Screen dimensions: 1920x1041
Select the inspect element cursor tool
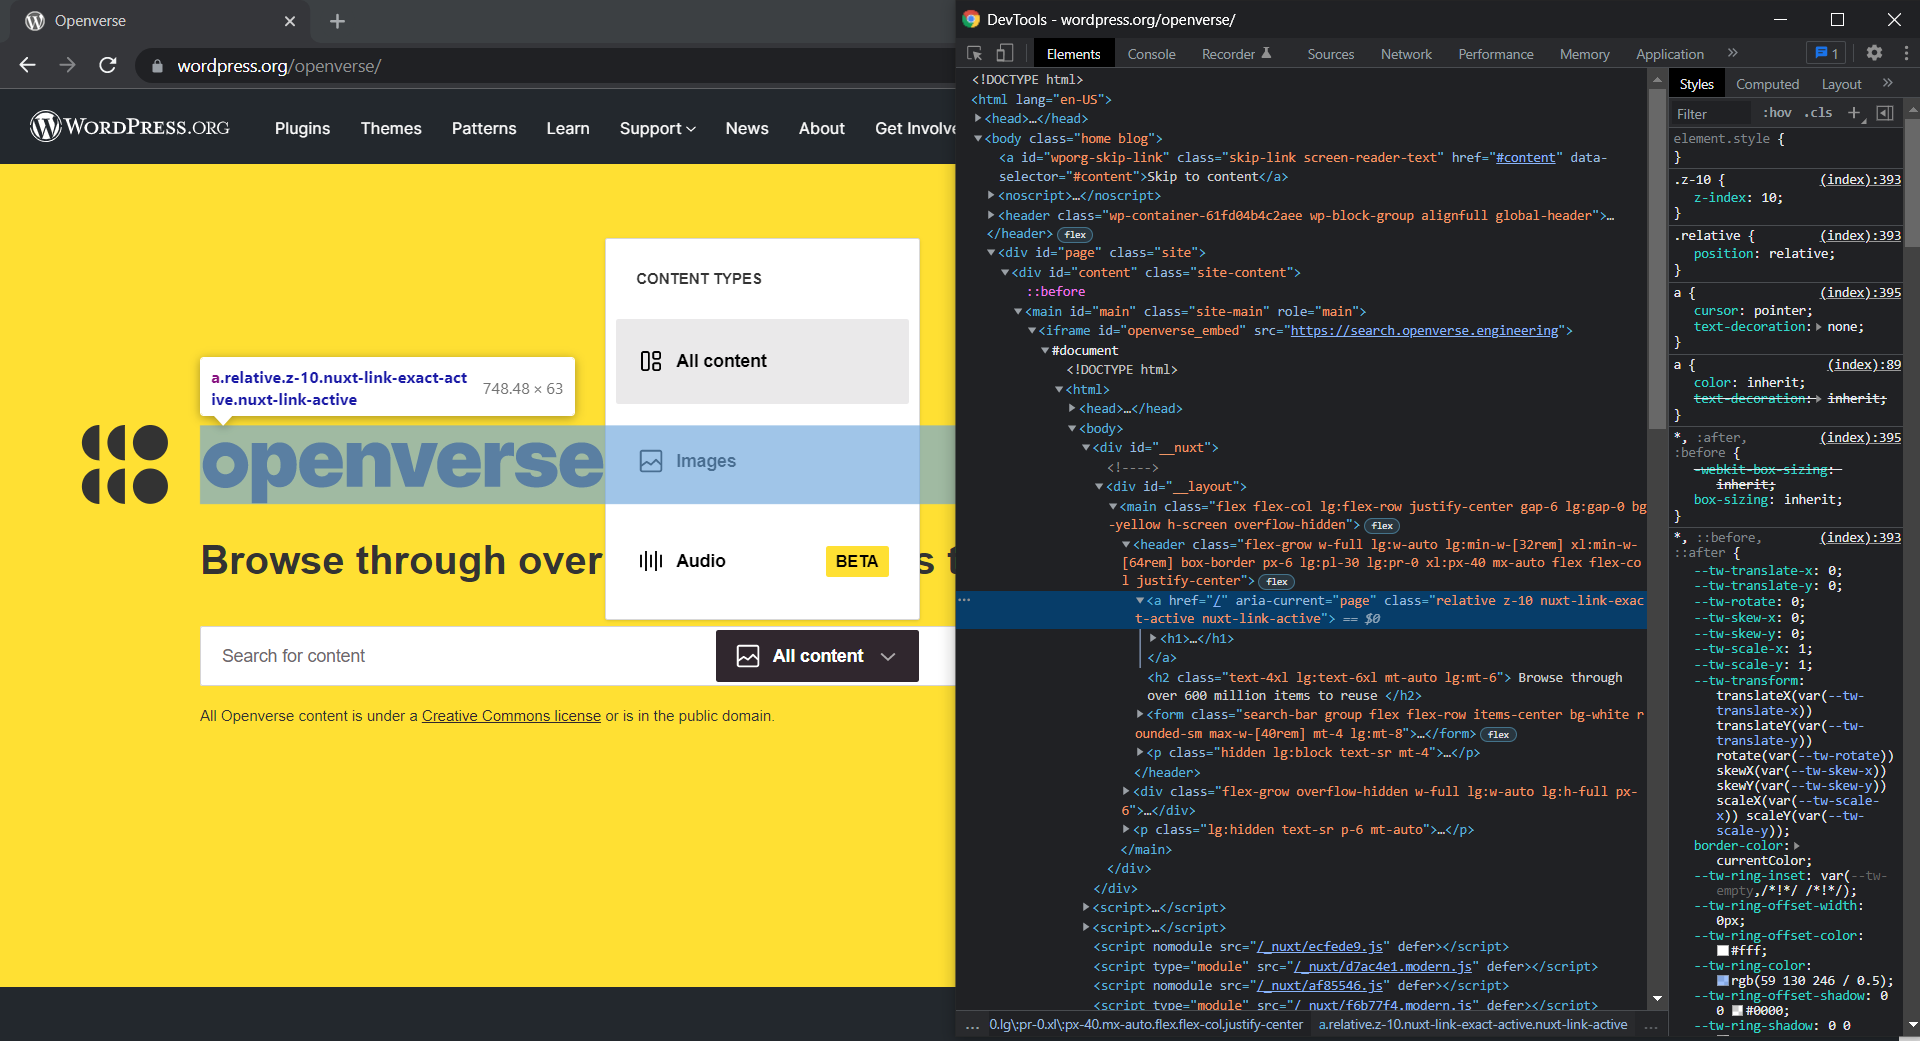972,53
